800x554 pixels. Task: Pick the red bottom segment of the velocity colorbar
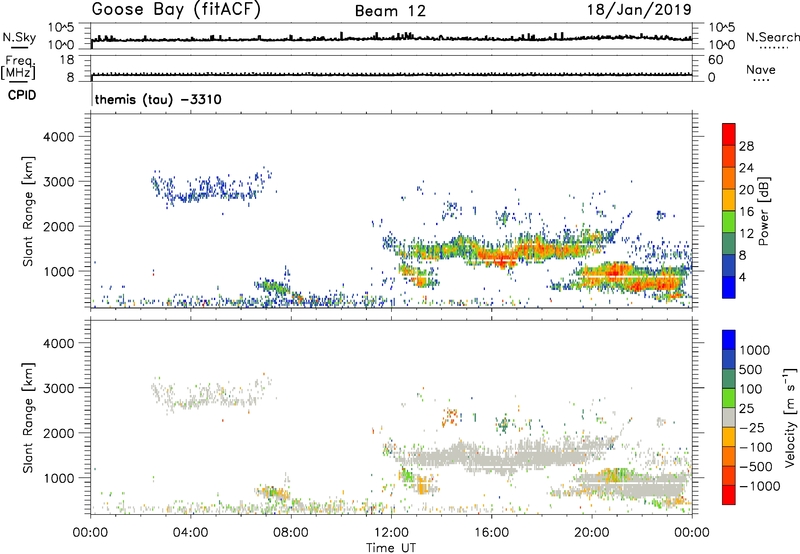pos(729,495)
